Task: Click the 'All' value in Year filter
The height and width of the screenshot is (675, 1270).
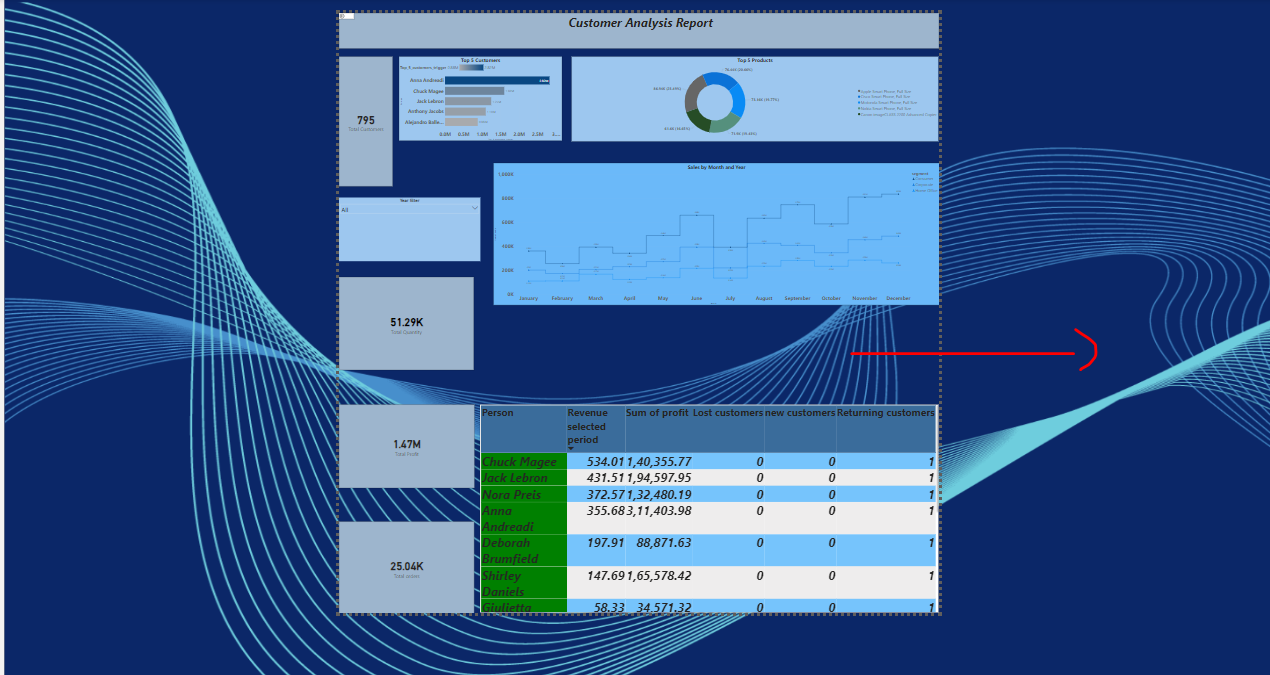Action: (x=345, y=210)
